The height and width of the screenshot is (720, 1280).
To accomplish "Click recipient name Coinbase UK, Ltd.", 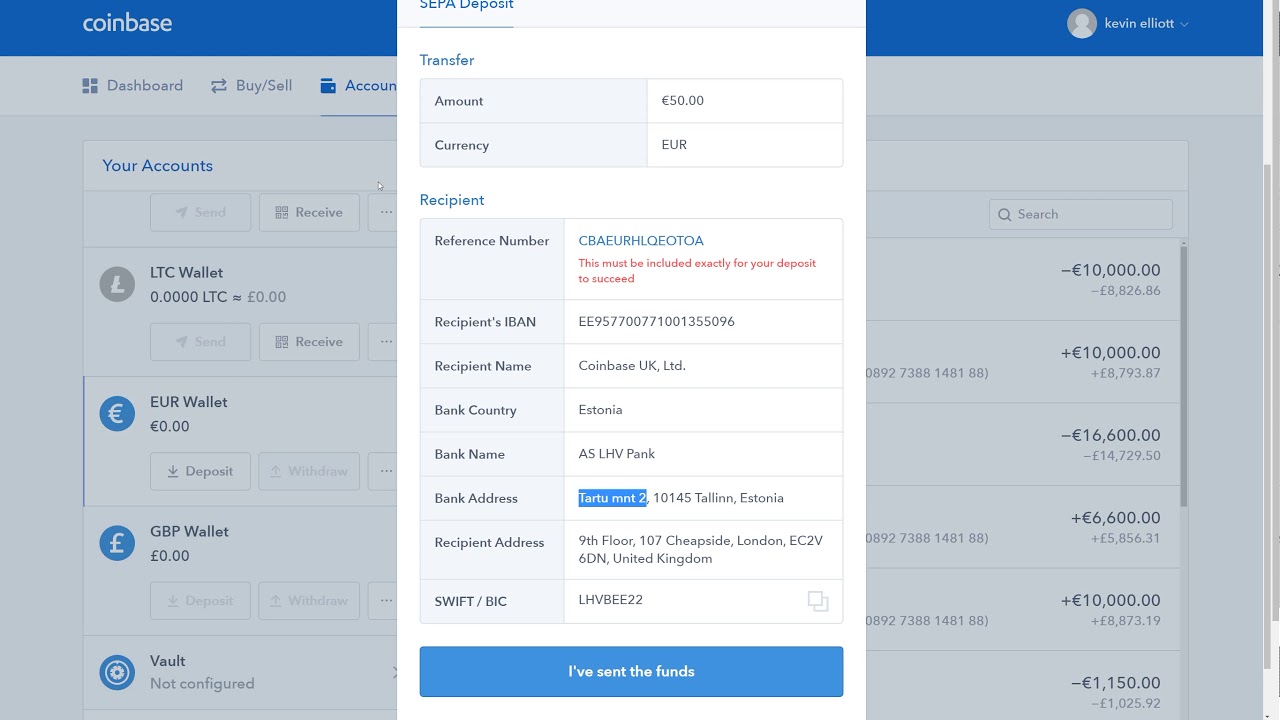I will tap(632, 366).
